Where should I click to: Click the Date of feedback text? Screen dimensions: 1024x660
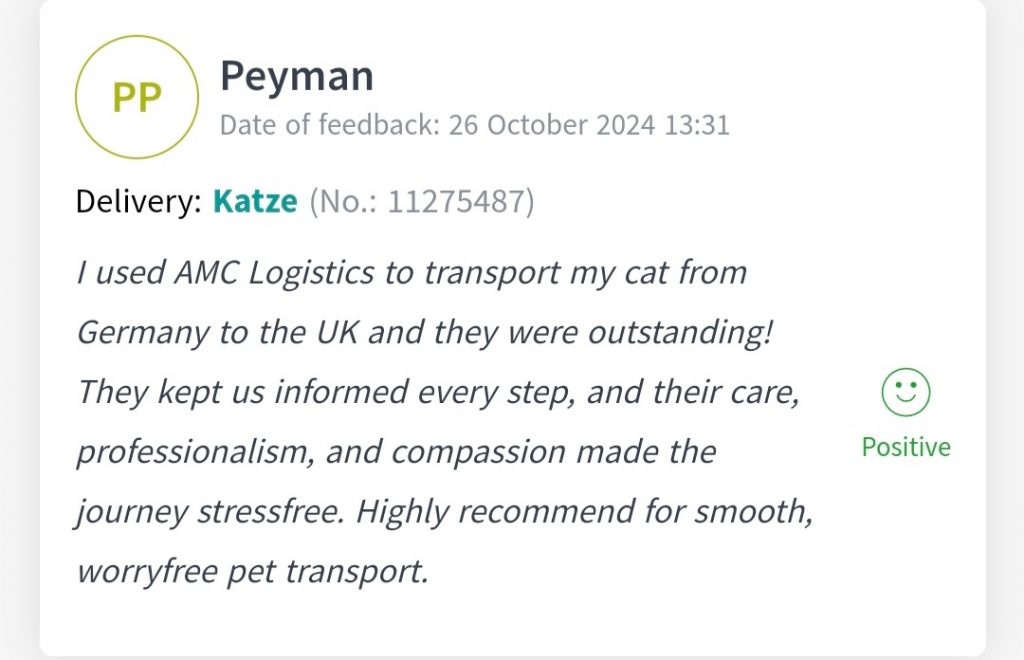click(330, 126)
